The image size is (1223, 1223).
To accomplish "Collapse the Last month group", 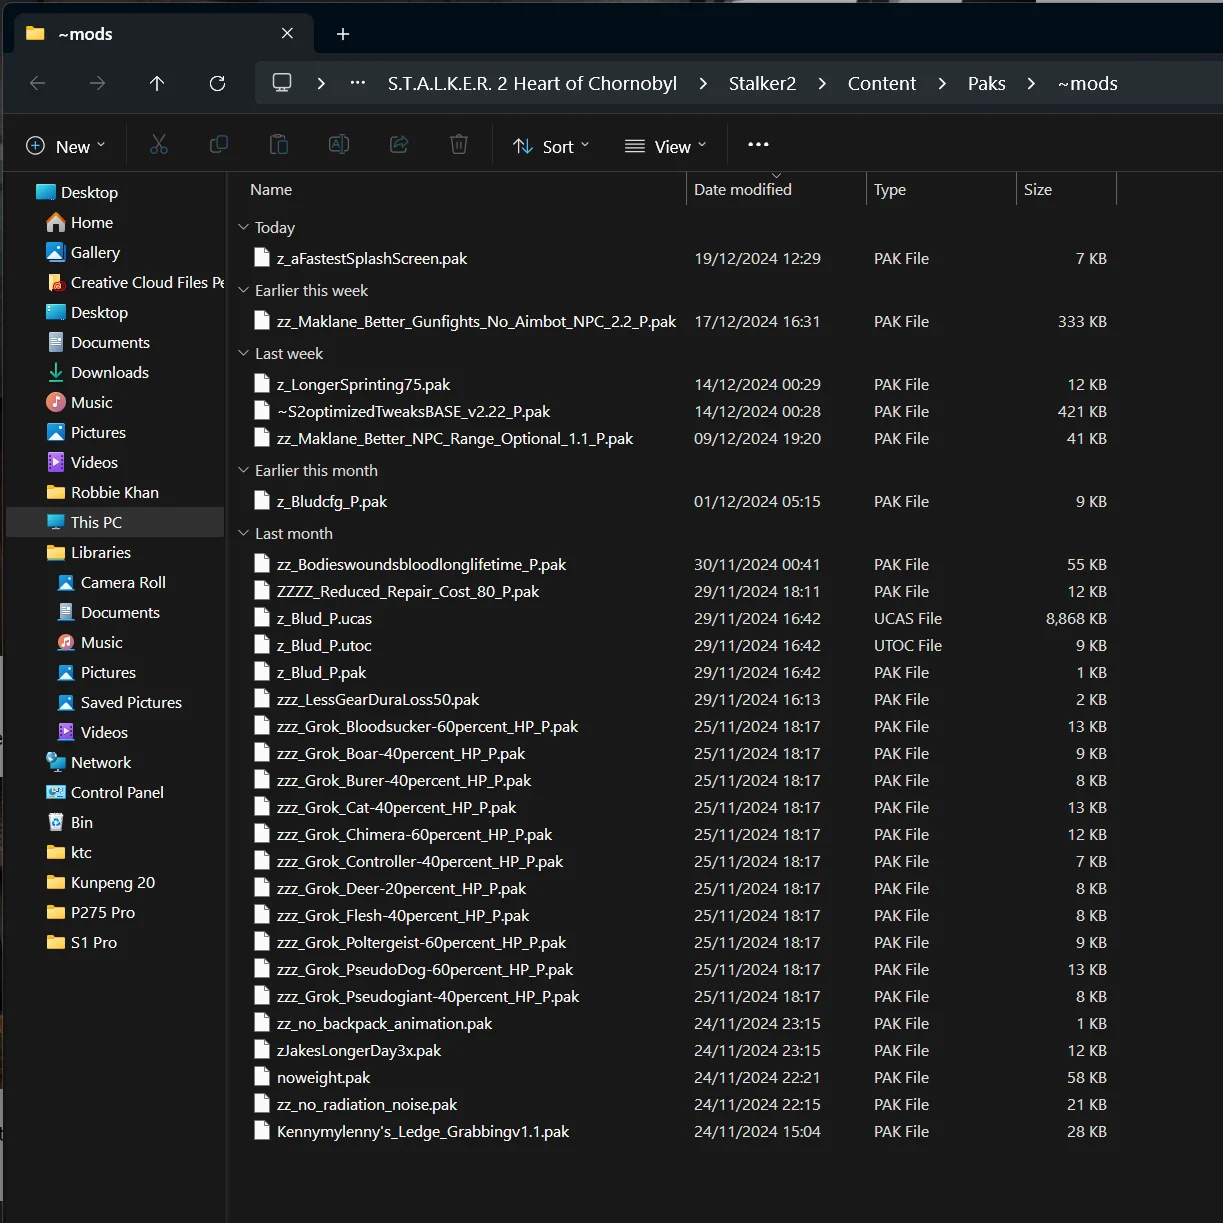I will [243, 533].
